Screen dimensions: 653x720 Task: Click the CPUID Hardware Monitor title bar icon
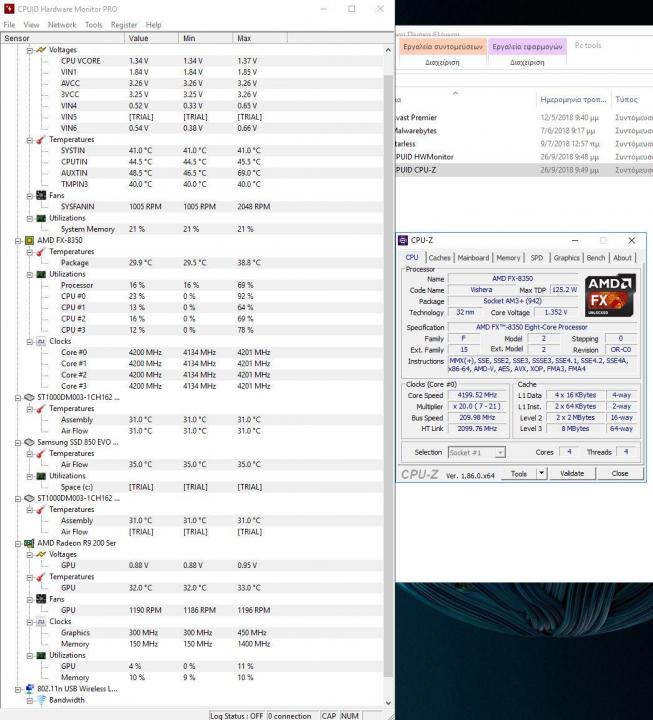click(9, 9)
